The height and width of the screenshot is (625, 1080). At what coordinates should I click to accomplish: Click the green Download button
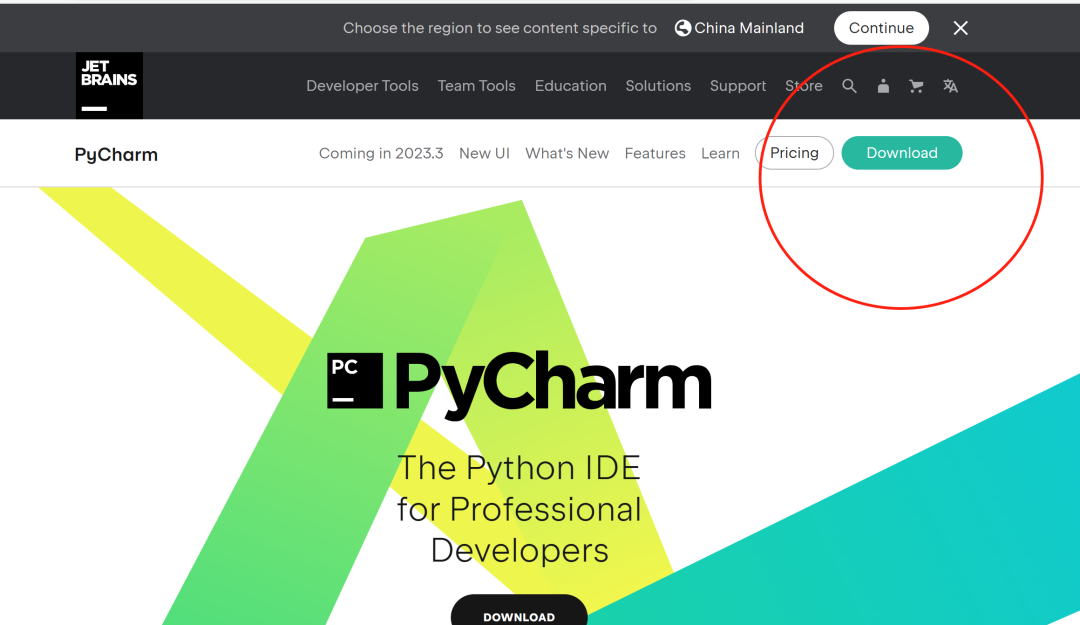coord(902,153)
